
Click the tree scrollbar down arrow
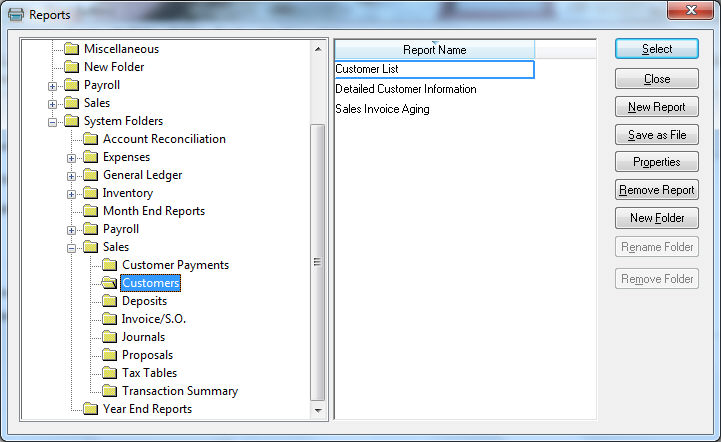pos(318,410)
